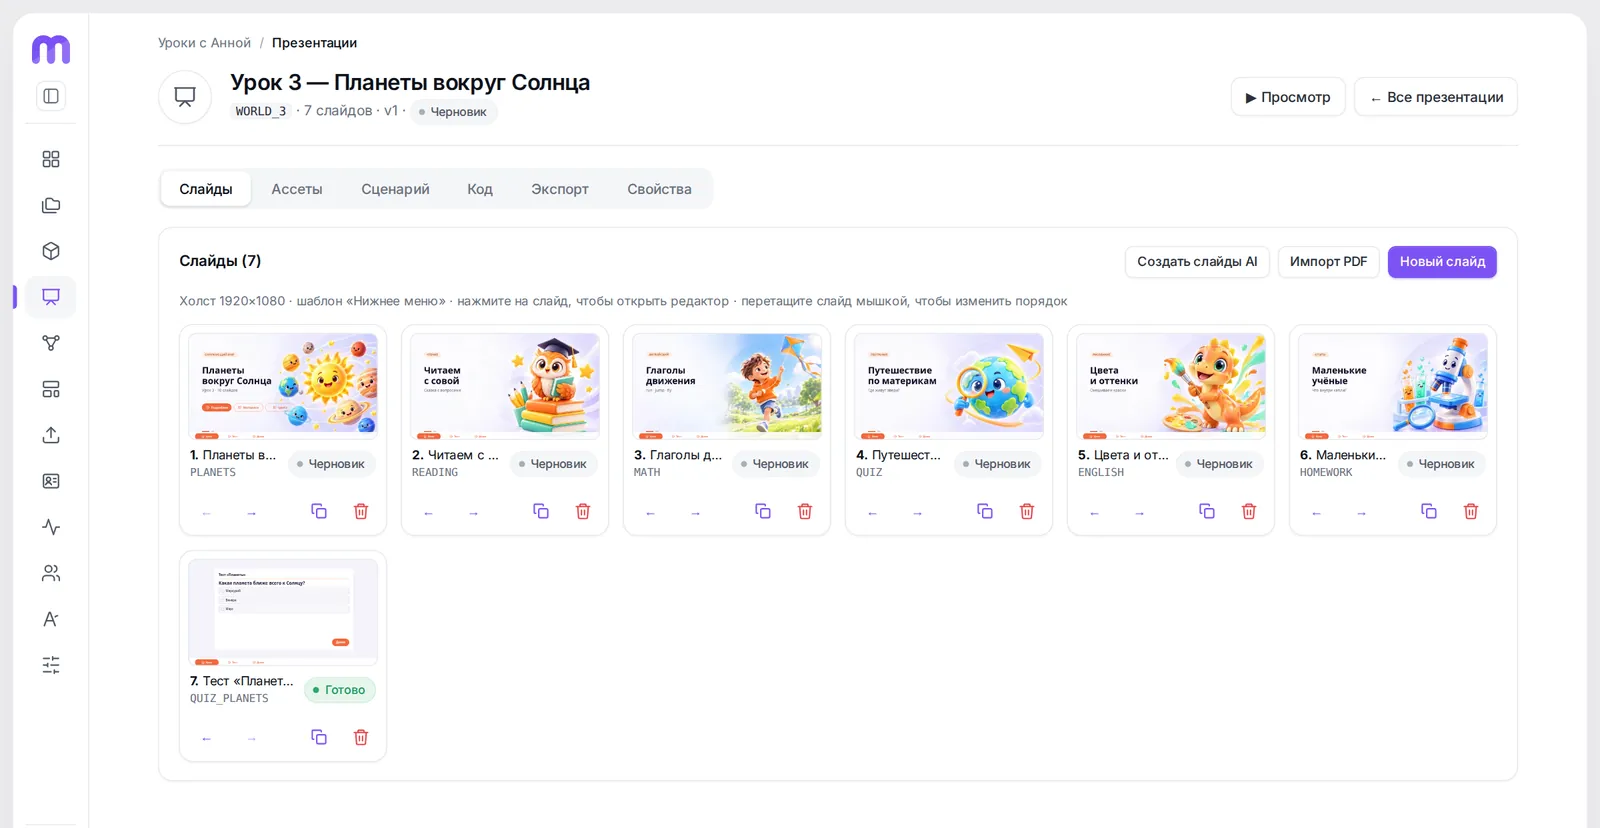Open the dashboard grid icon in sidebar
Viewport: 1600px width, 828px height.
pyautogui.click(x=51, y=159)
